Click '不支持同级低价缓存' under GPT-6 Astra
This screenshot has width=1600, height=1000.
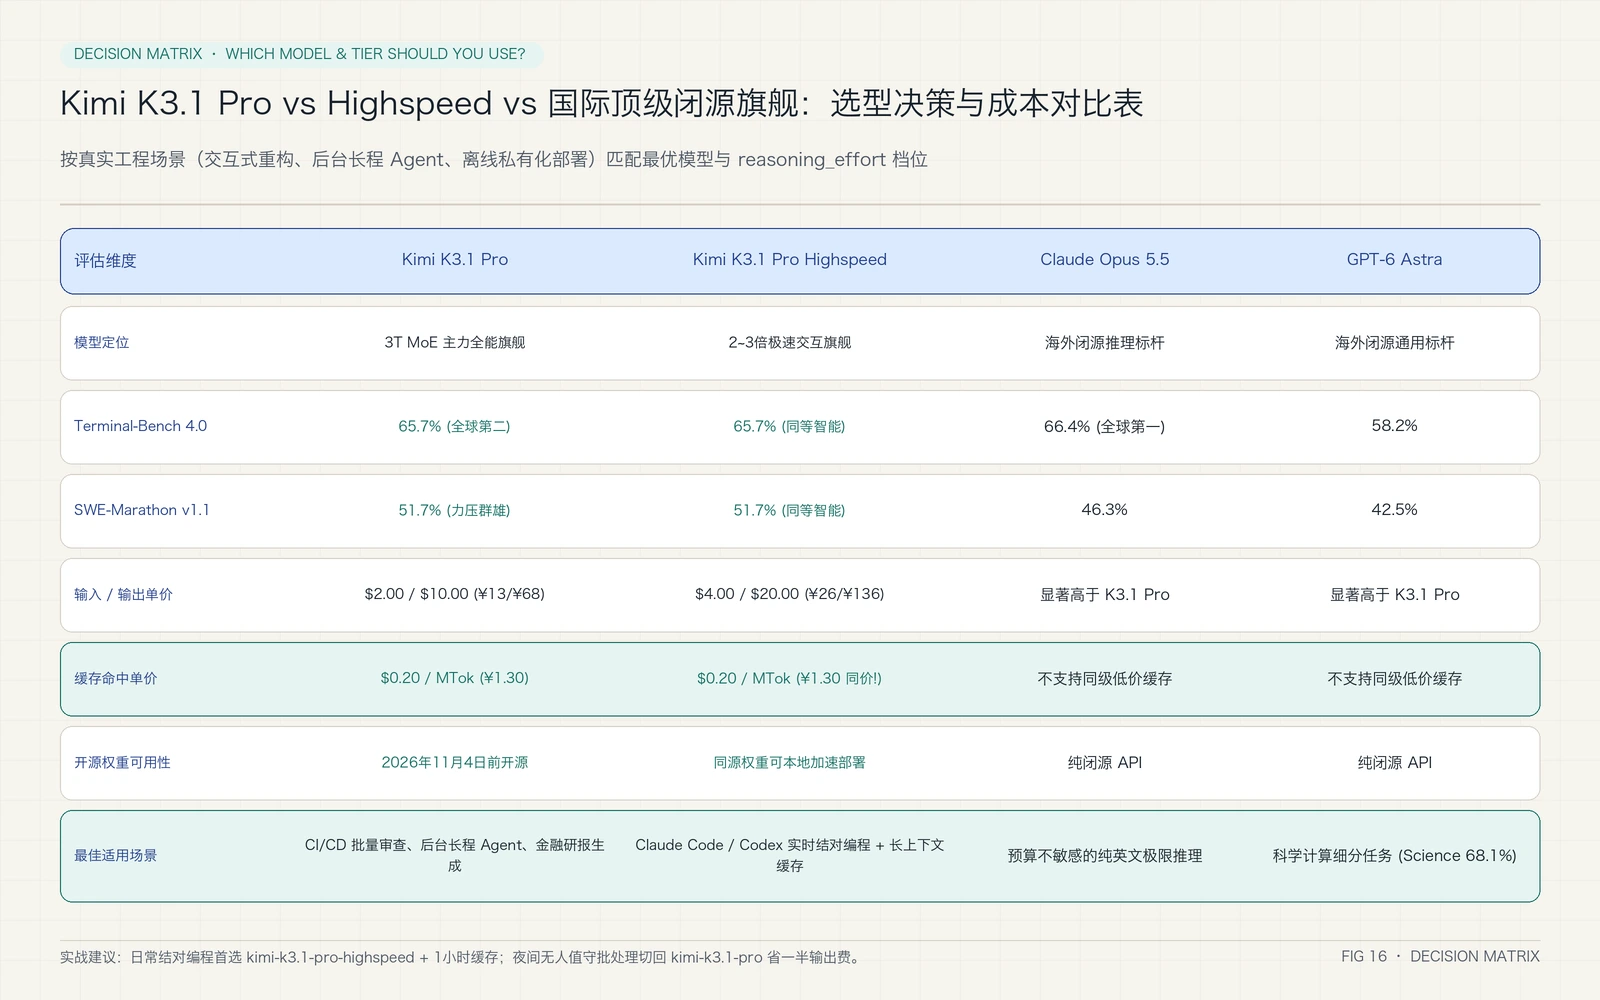point(1395,679)
